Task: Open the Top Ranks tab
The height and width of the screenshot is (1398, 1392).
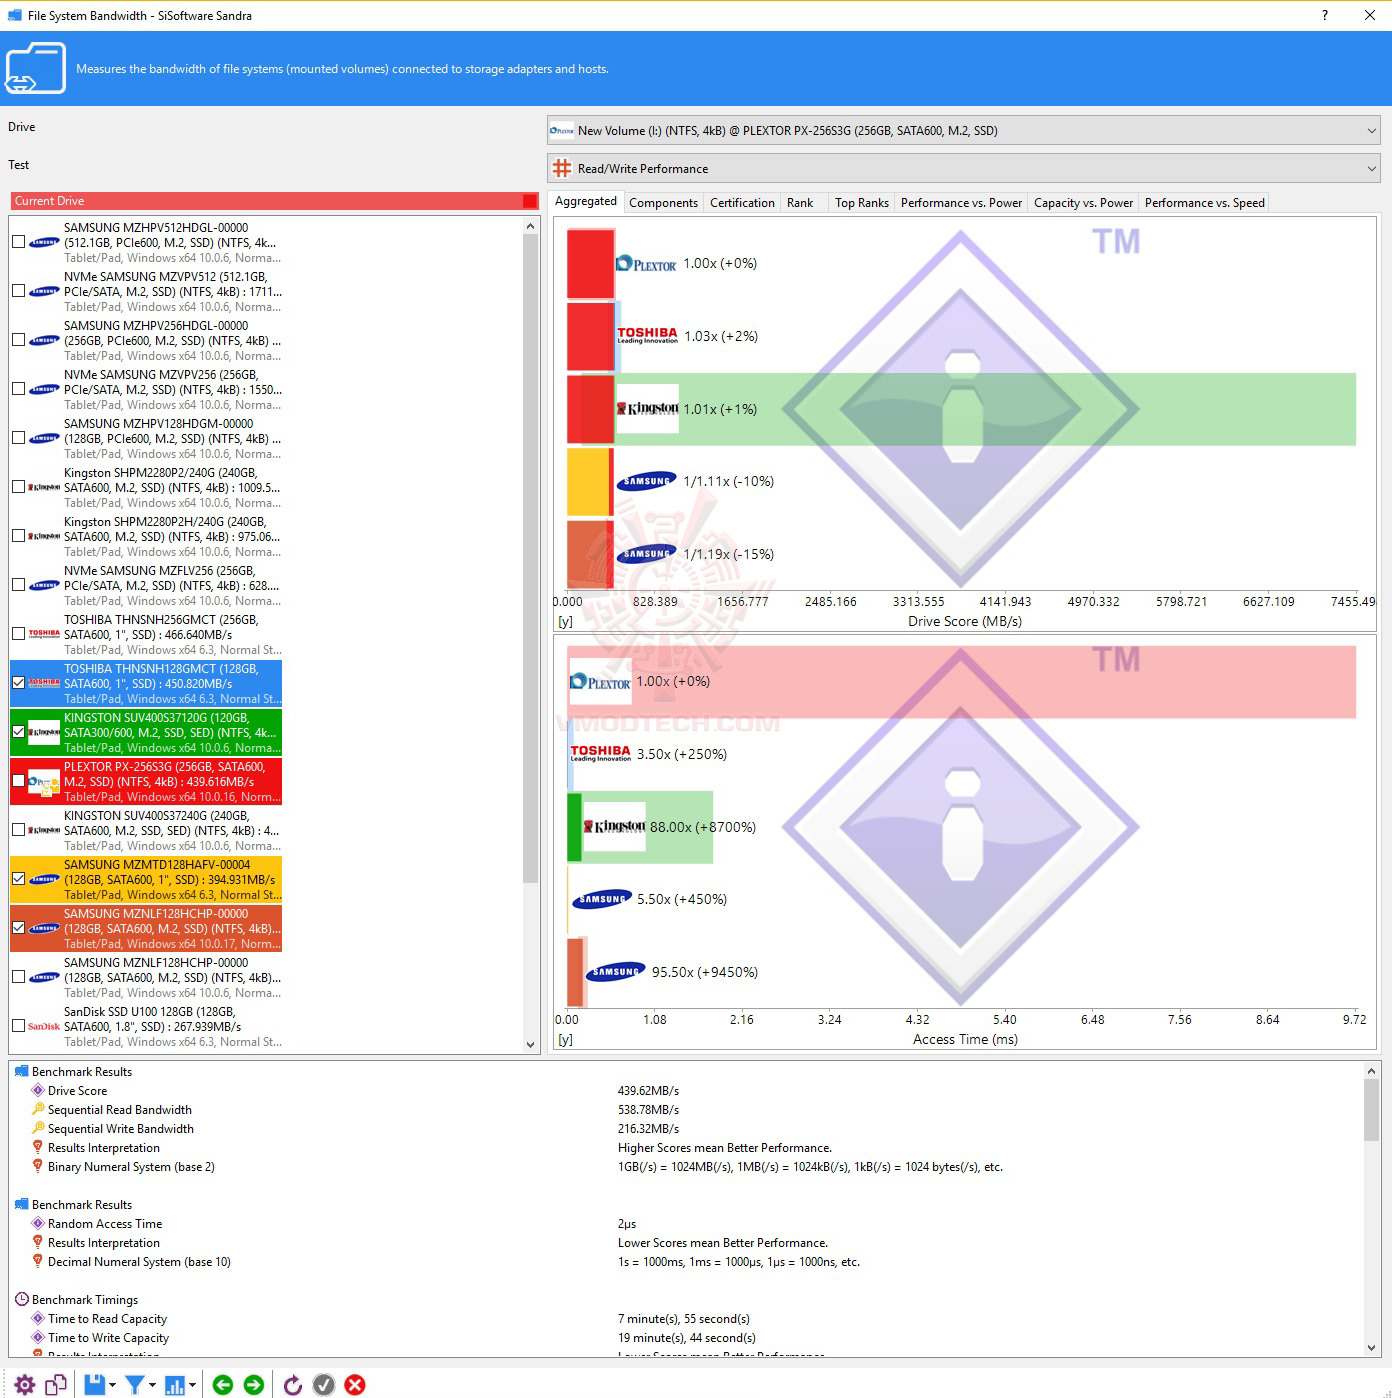Action: coord(862,203)
